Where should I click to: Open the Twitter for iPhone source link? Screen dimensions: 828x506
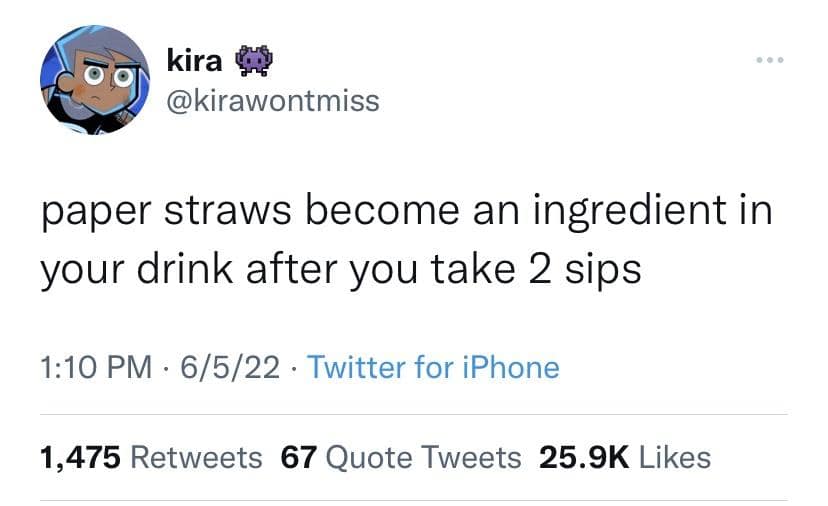point(432,368)
